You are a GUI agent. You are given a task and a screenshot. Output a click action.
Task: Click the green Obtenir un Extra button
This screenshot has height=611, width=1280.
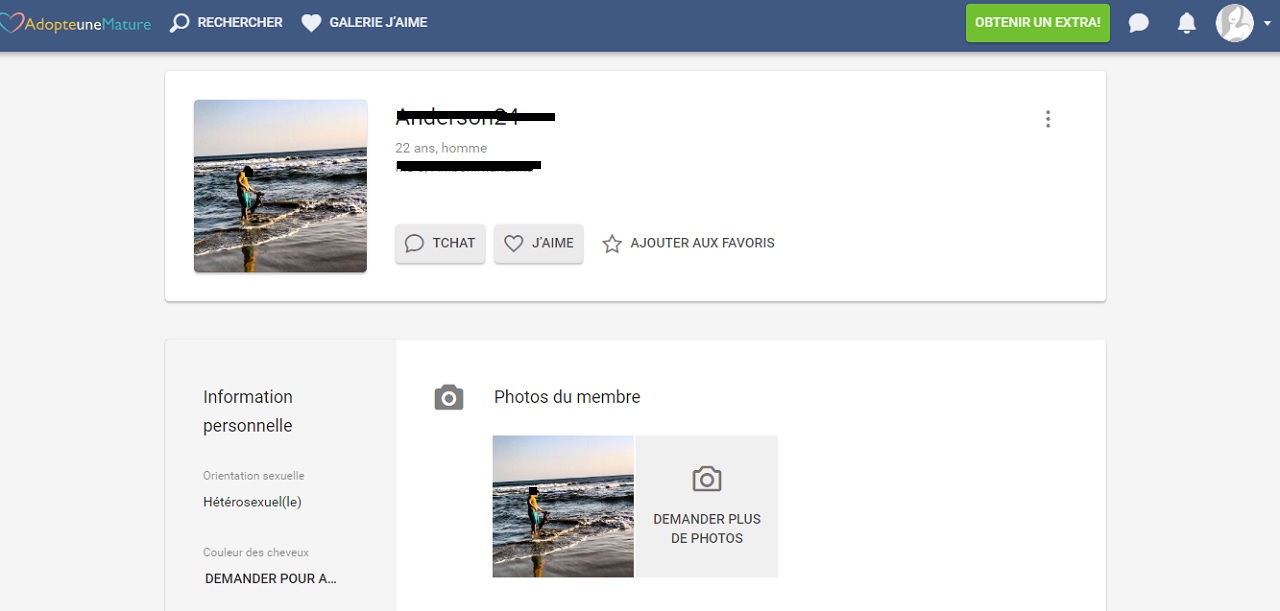tap(1037, 22)
